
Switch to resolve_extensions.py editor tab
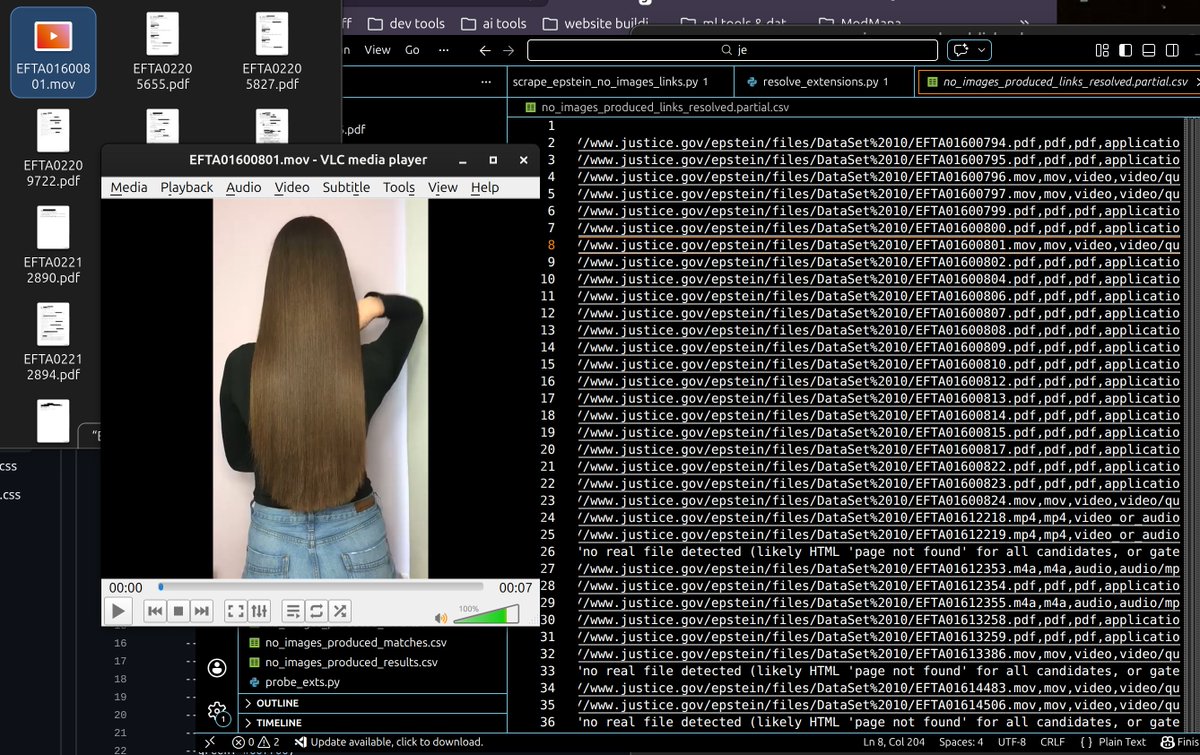coord(824,82)
